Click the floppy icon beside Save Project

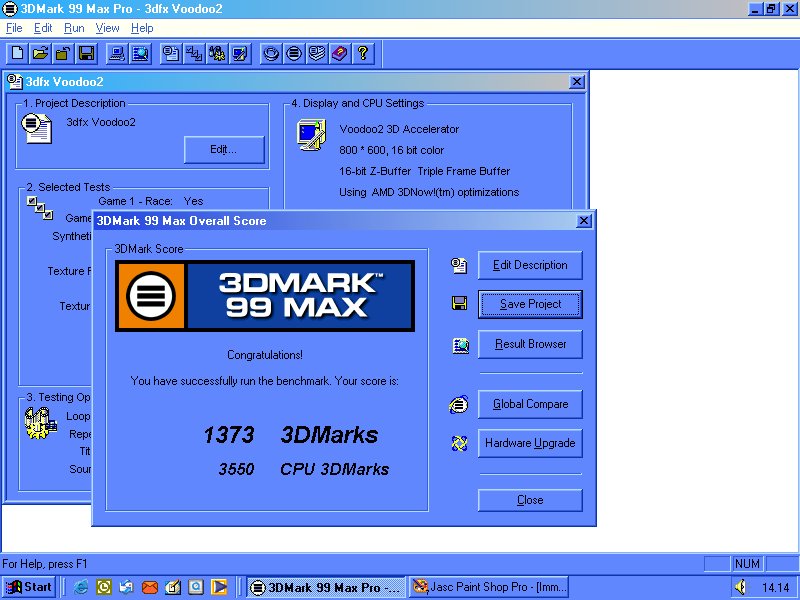click(460, 304)
